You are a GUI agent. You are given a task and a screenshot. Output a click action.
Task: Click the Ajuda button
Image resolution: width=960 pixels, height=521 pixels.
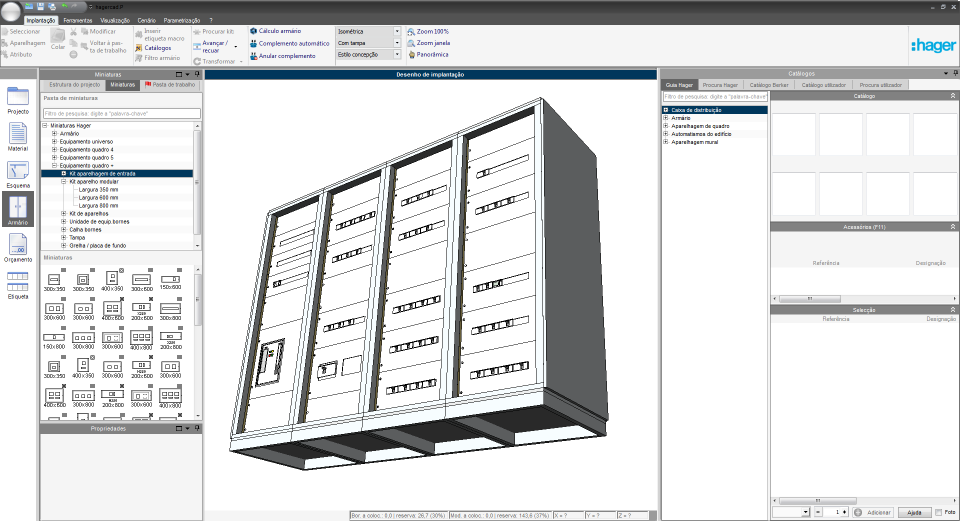(913, 512)
